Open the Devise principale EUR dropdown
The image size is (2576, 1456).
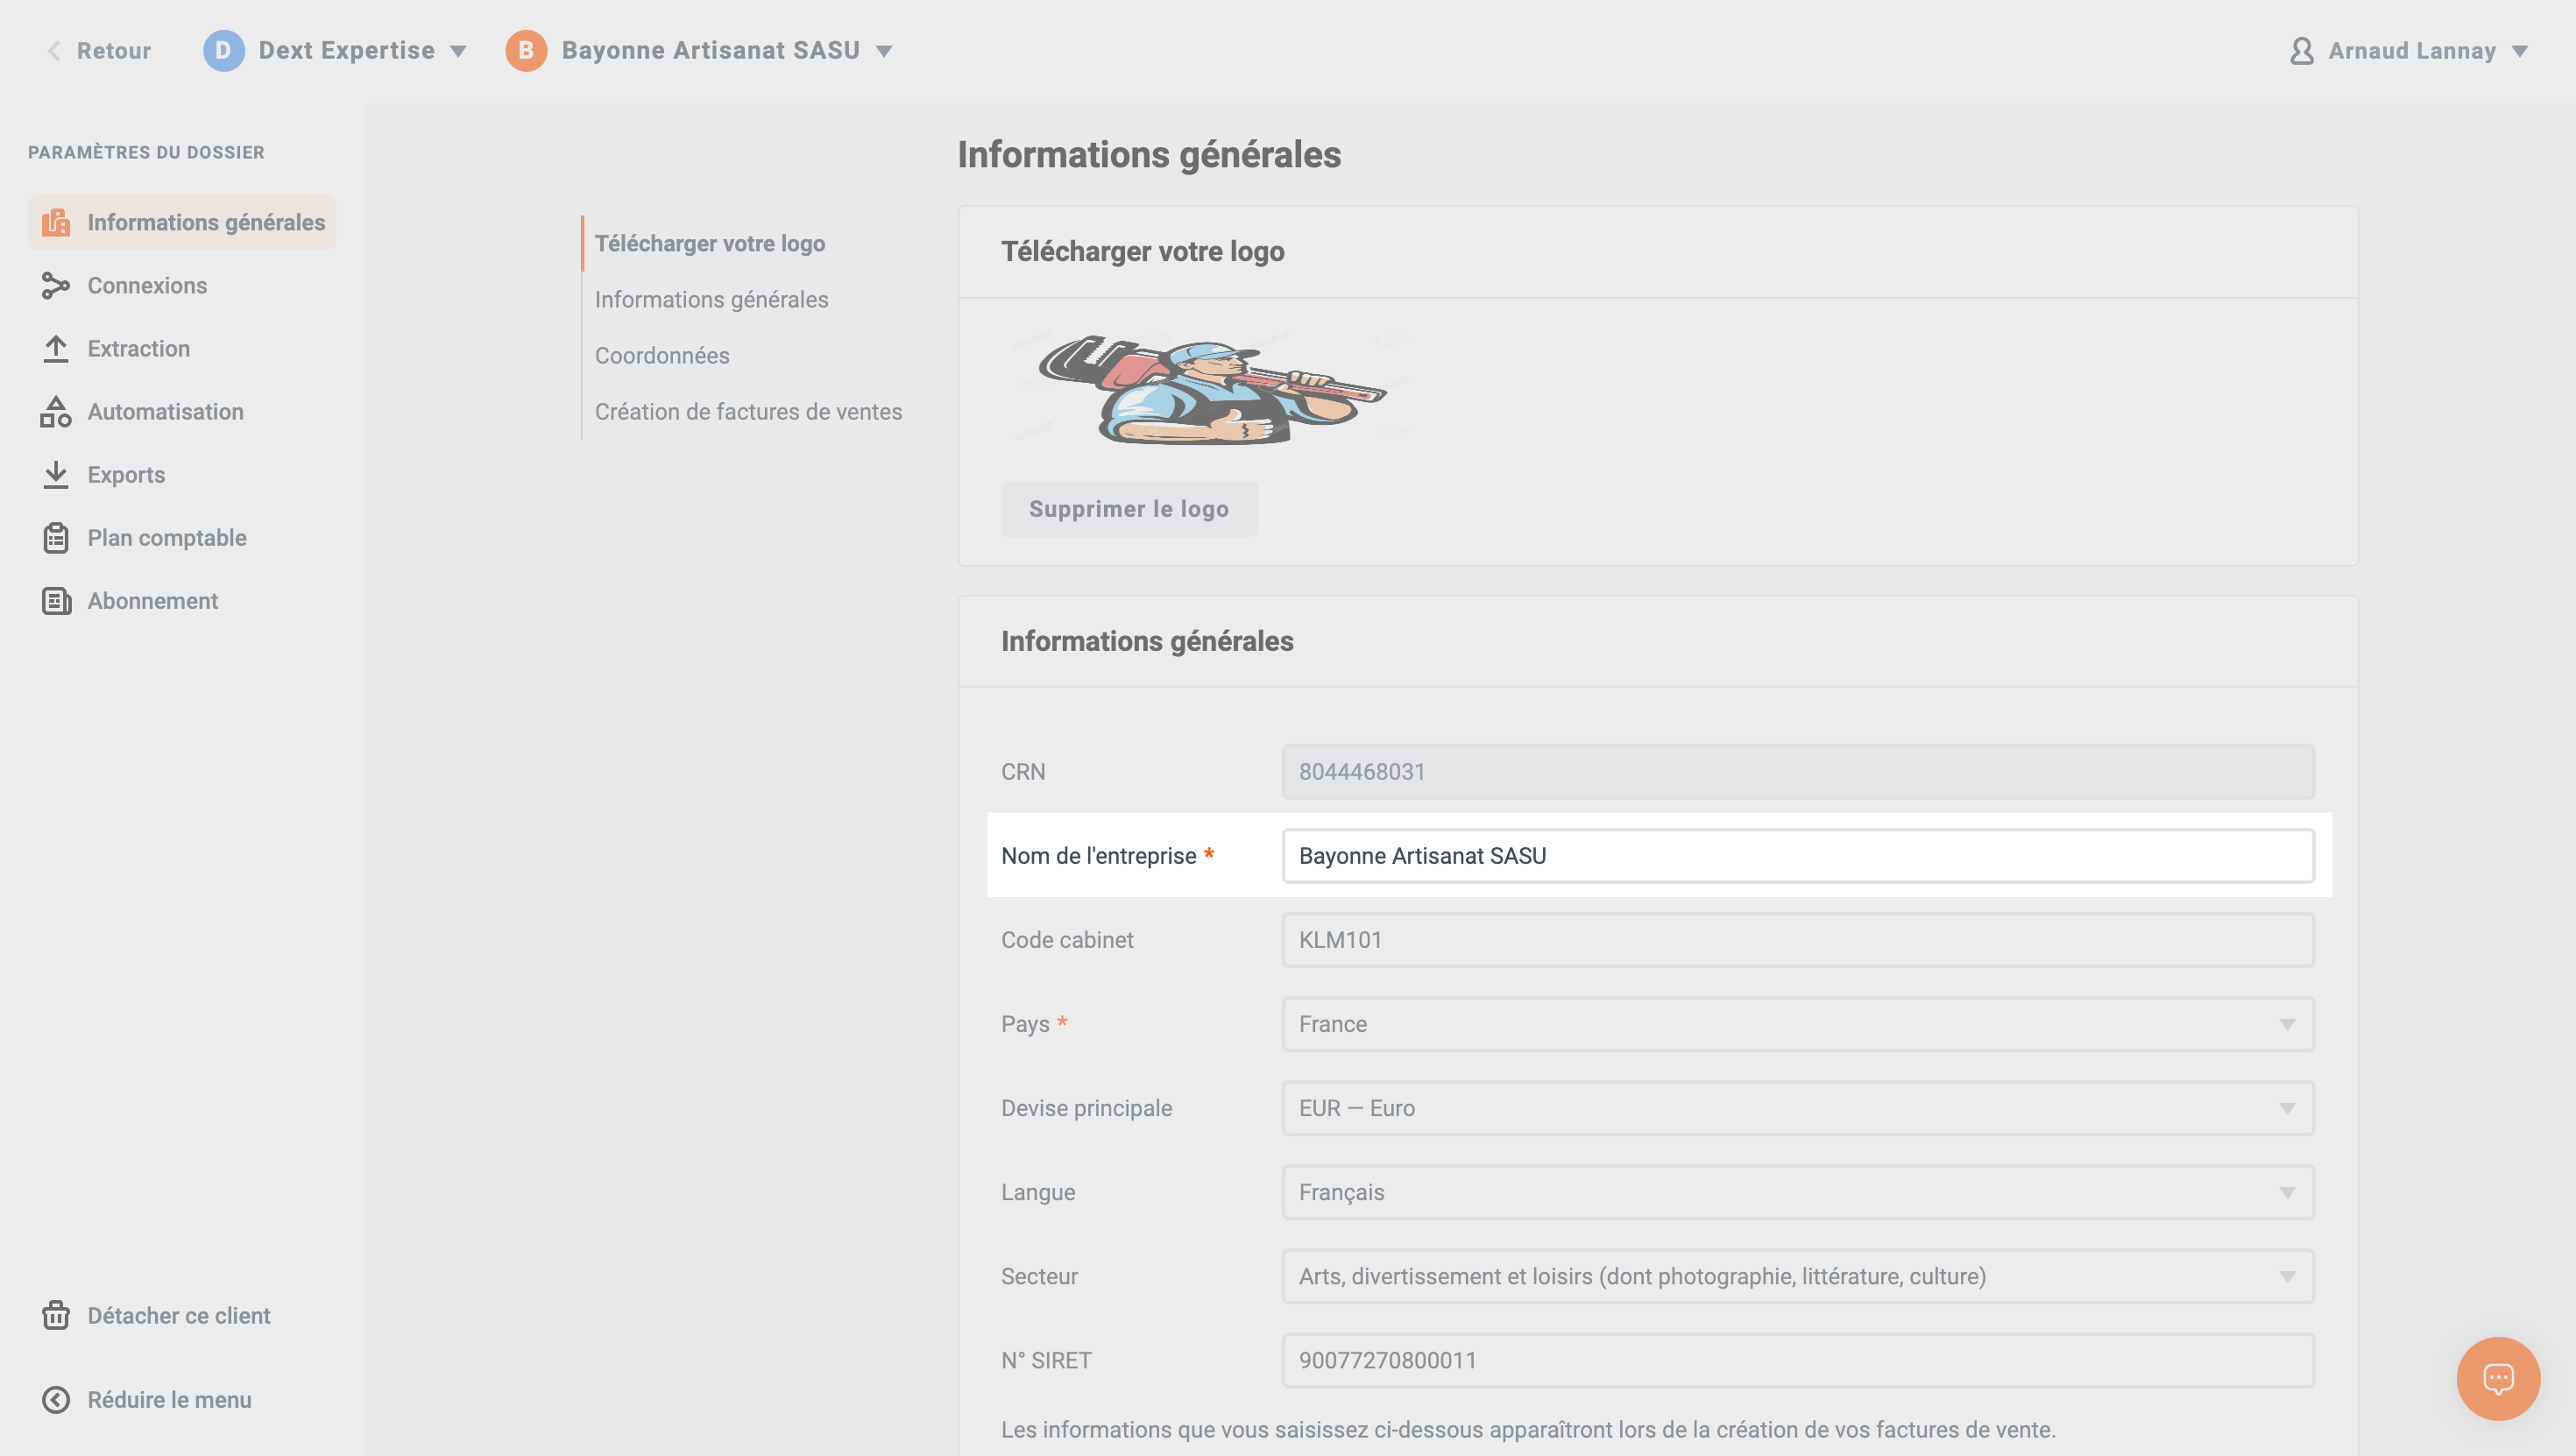(x=1798, y=1107)
